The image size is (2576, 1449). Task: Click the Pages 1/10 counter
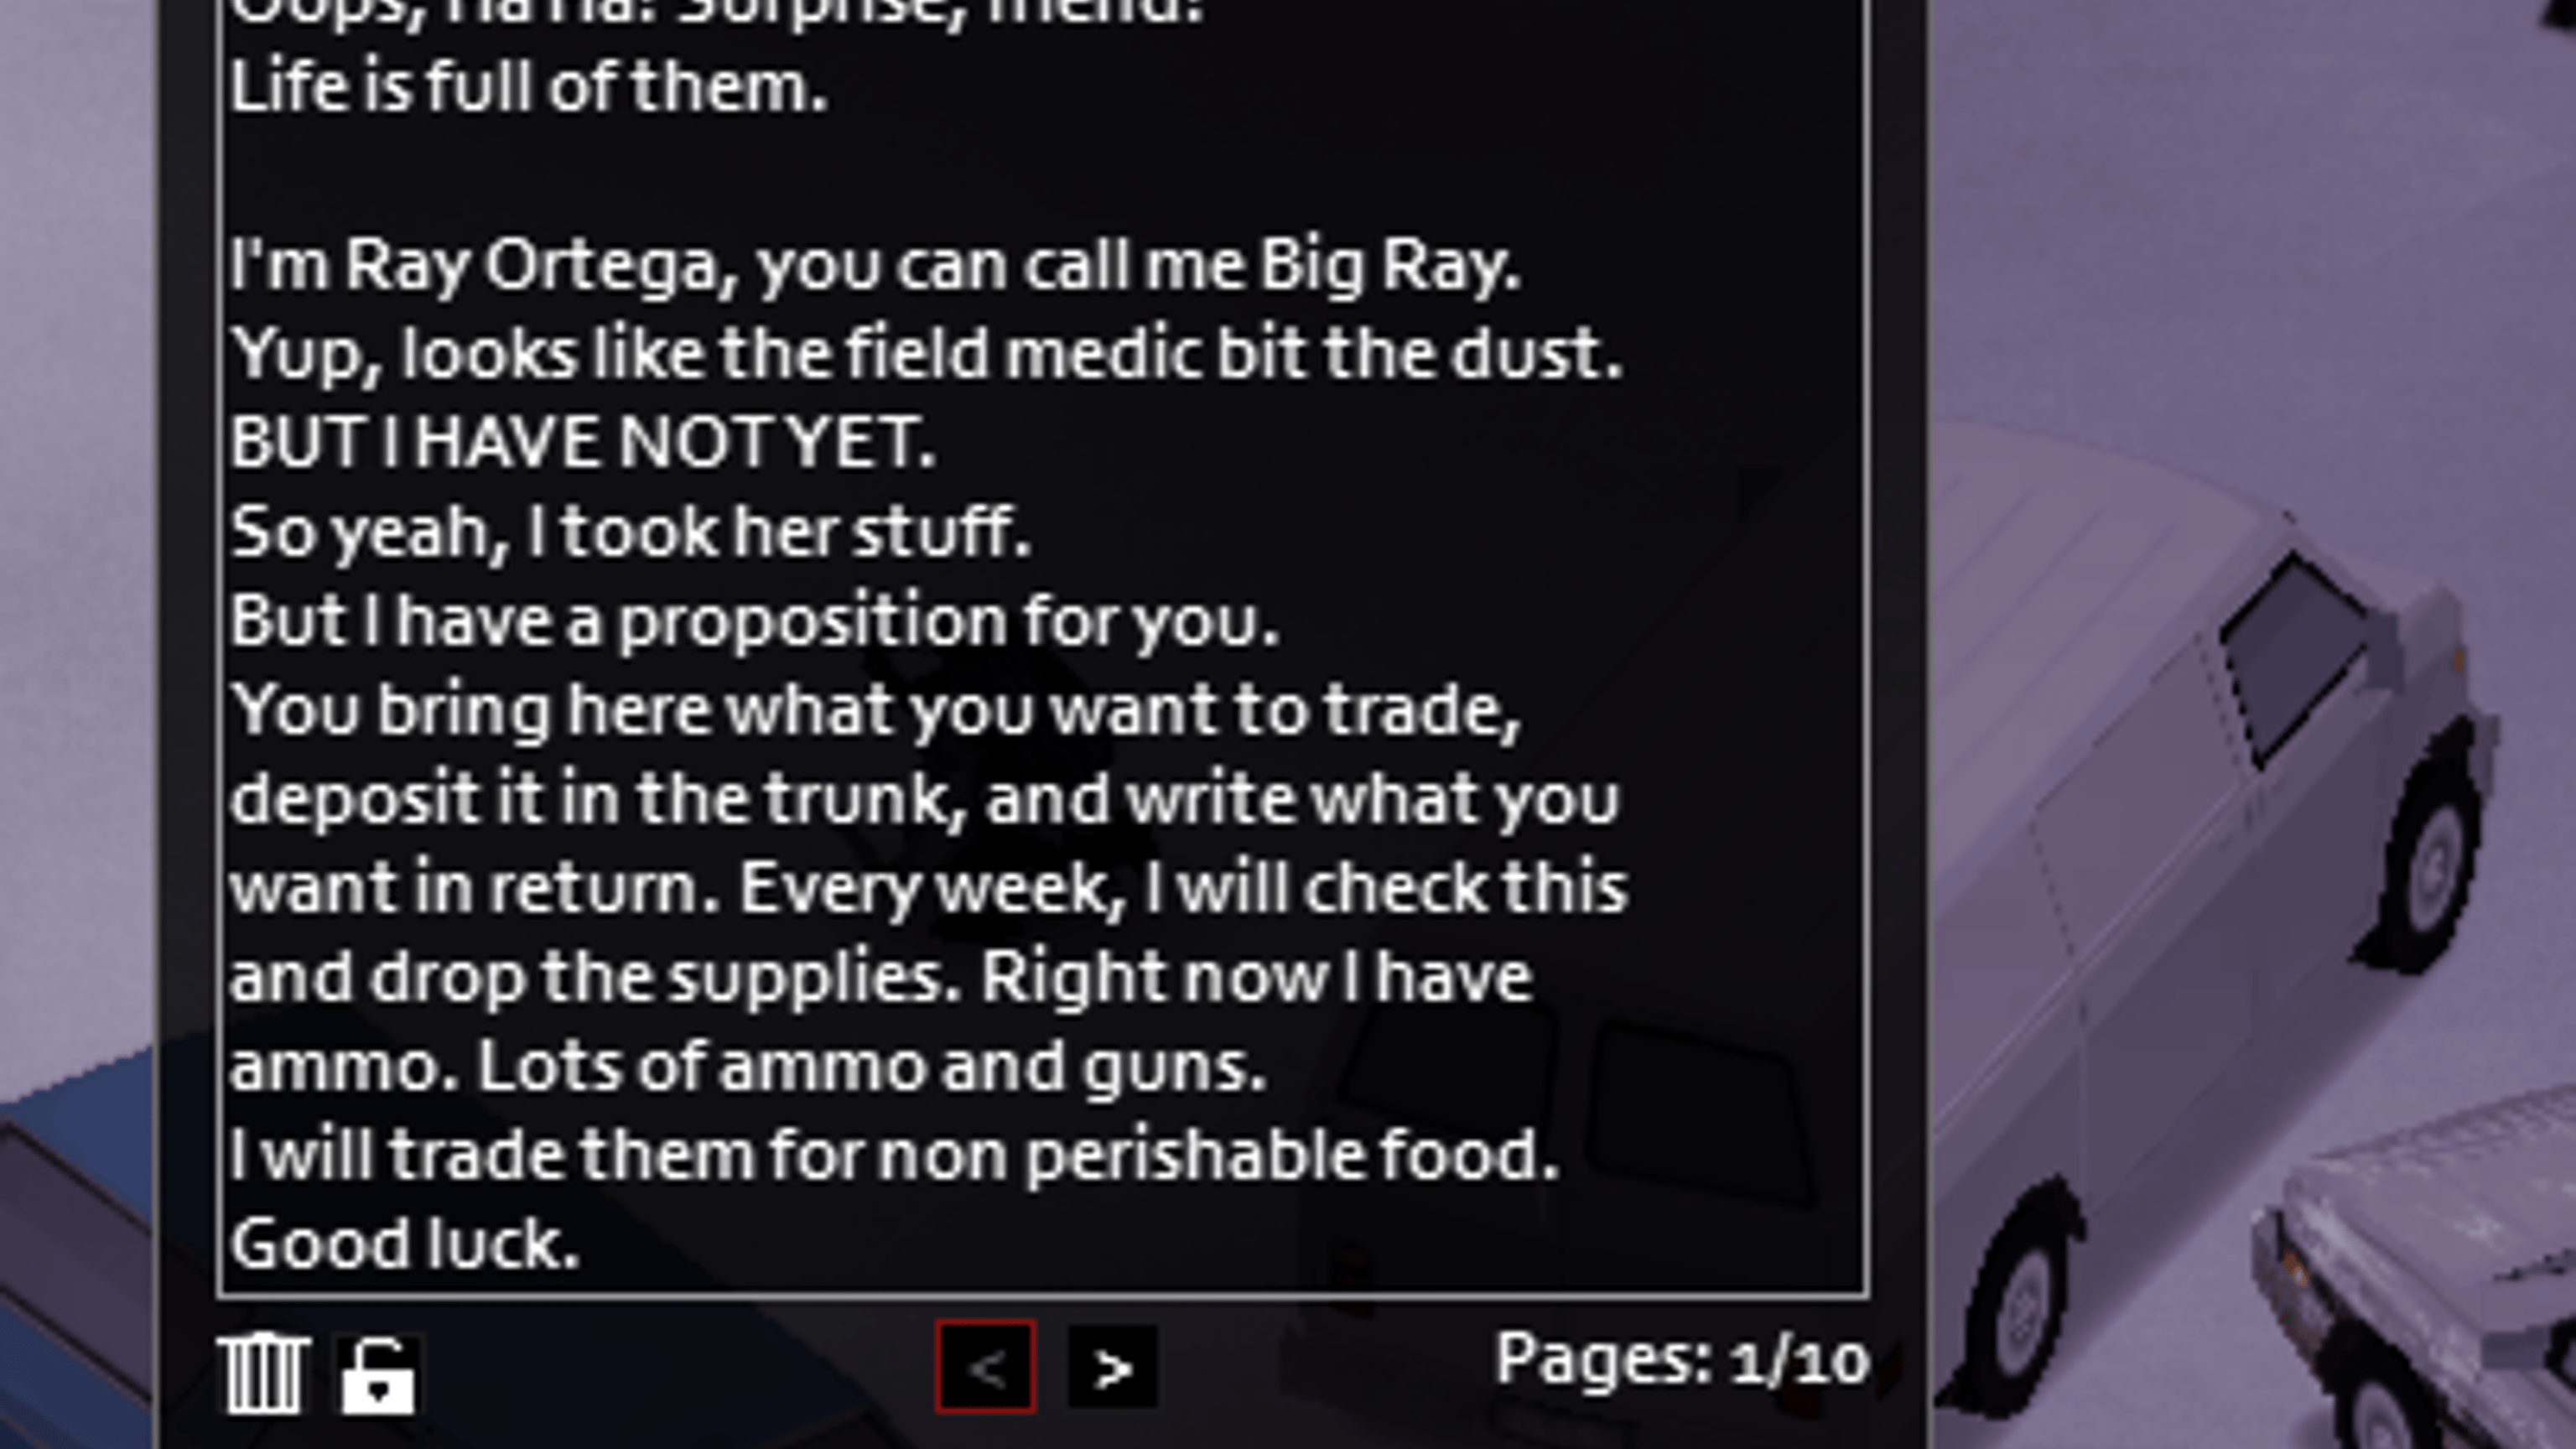click(1681, 1361)
